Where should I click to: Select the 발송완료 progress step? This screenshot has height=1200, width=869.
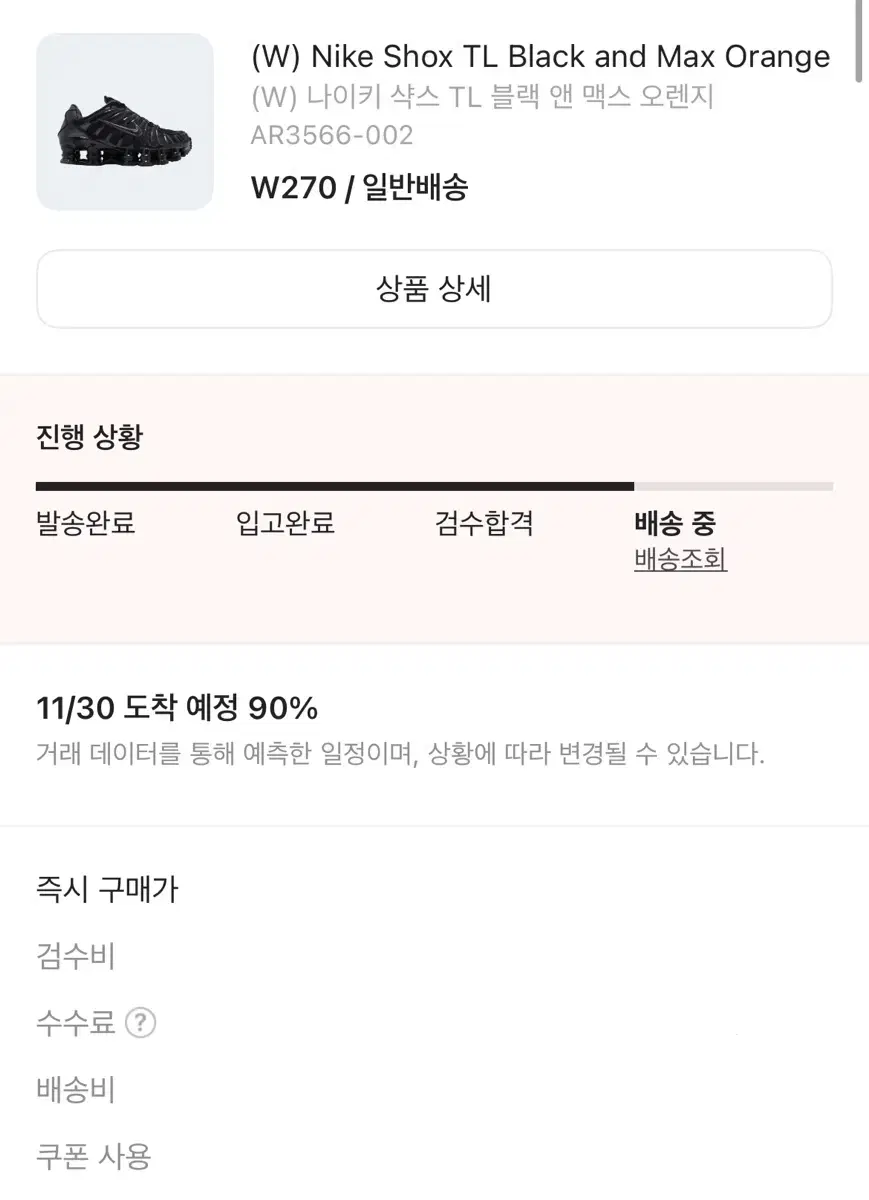coord(85,523)
